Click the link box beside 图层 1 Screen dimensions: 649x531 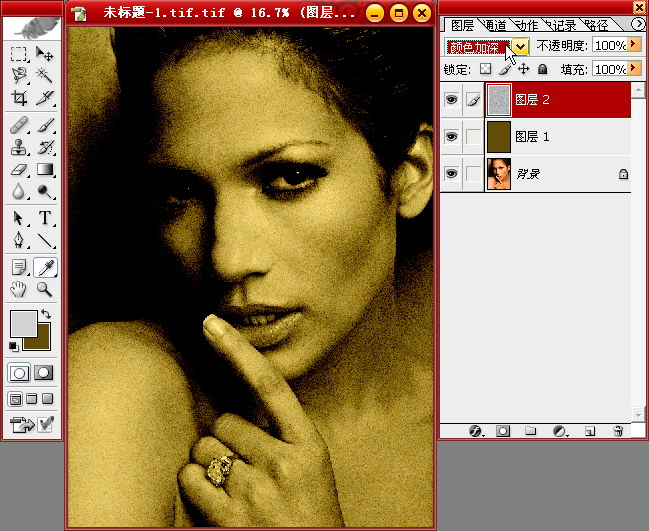click(x=473, y=136)
